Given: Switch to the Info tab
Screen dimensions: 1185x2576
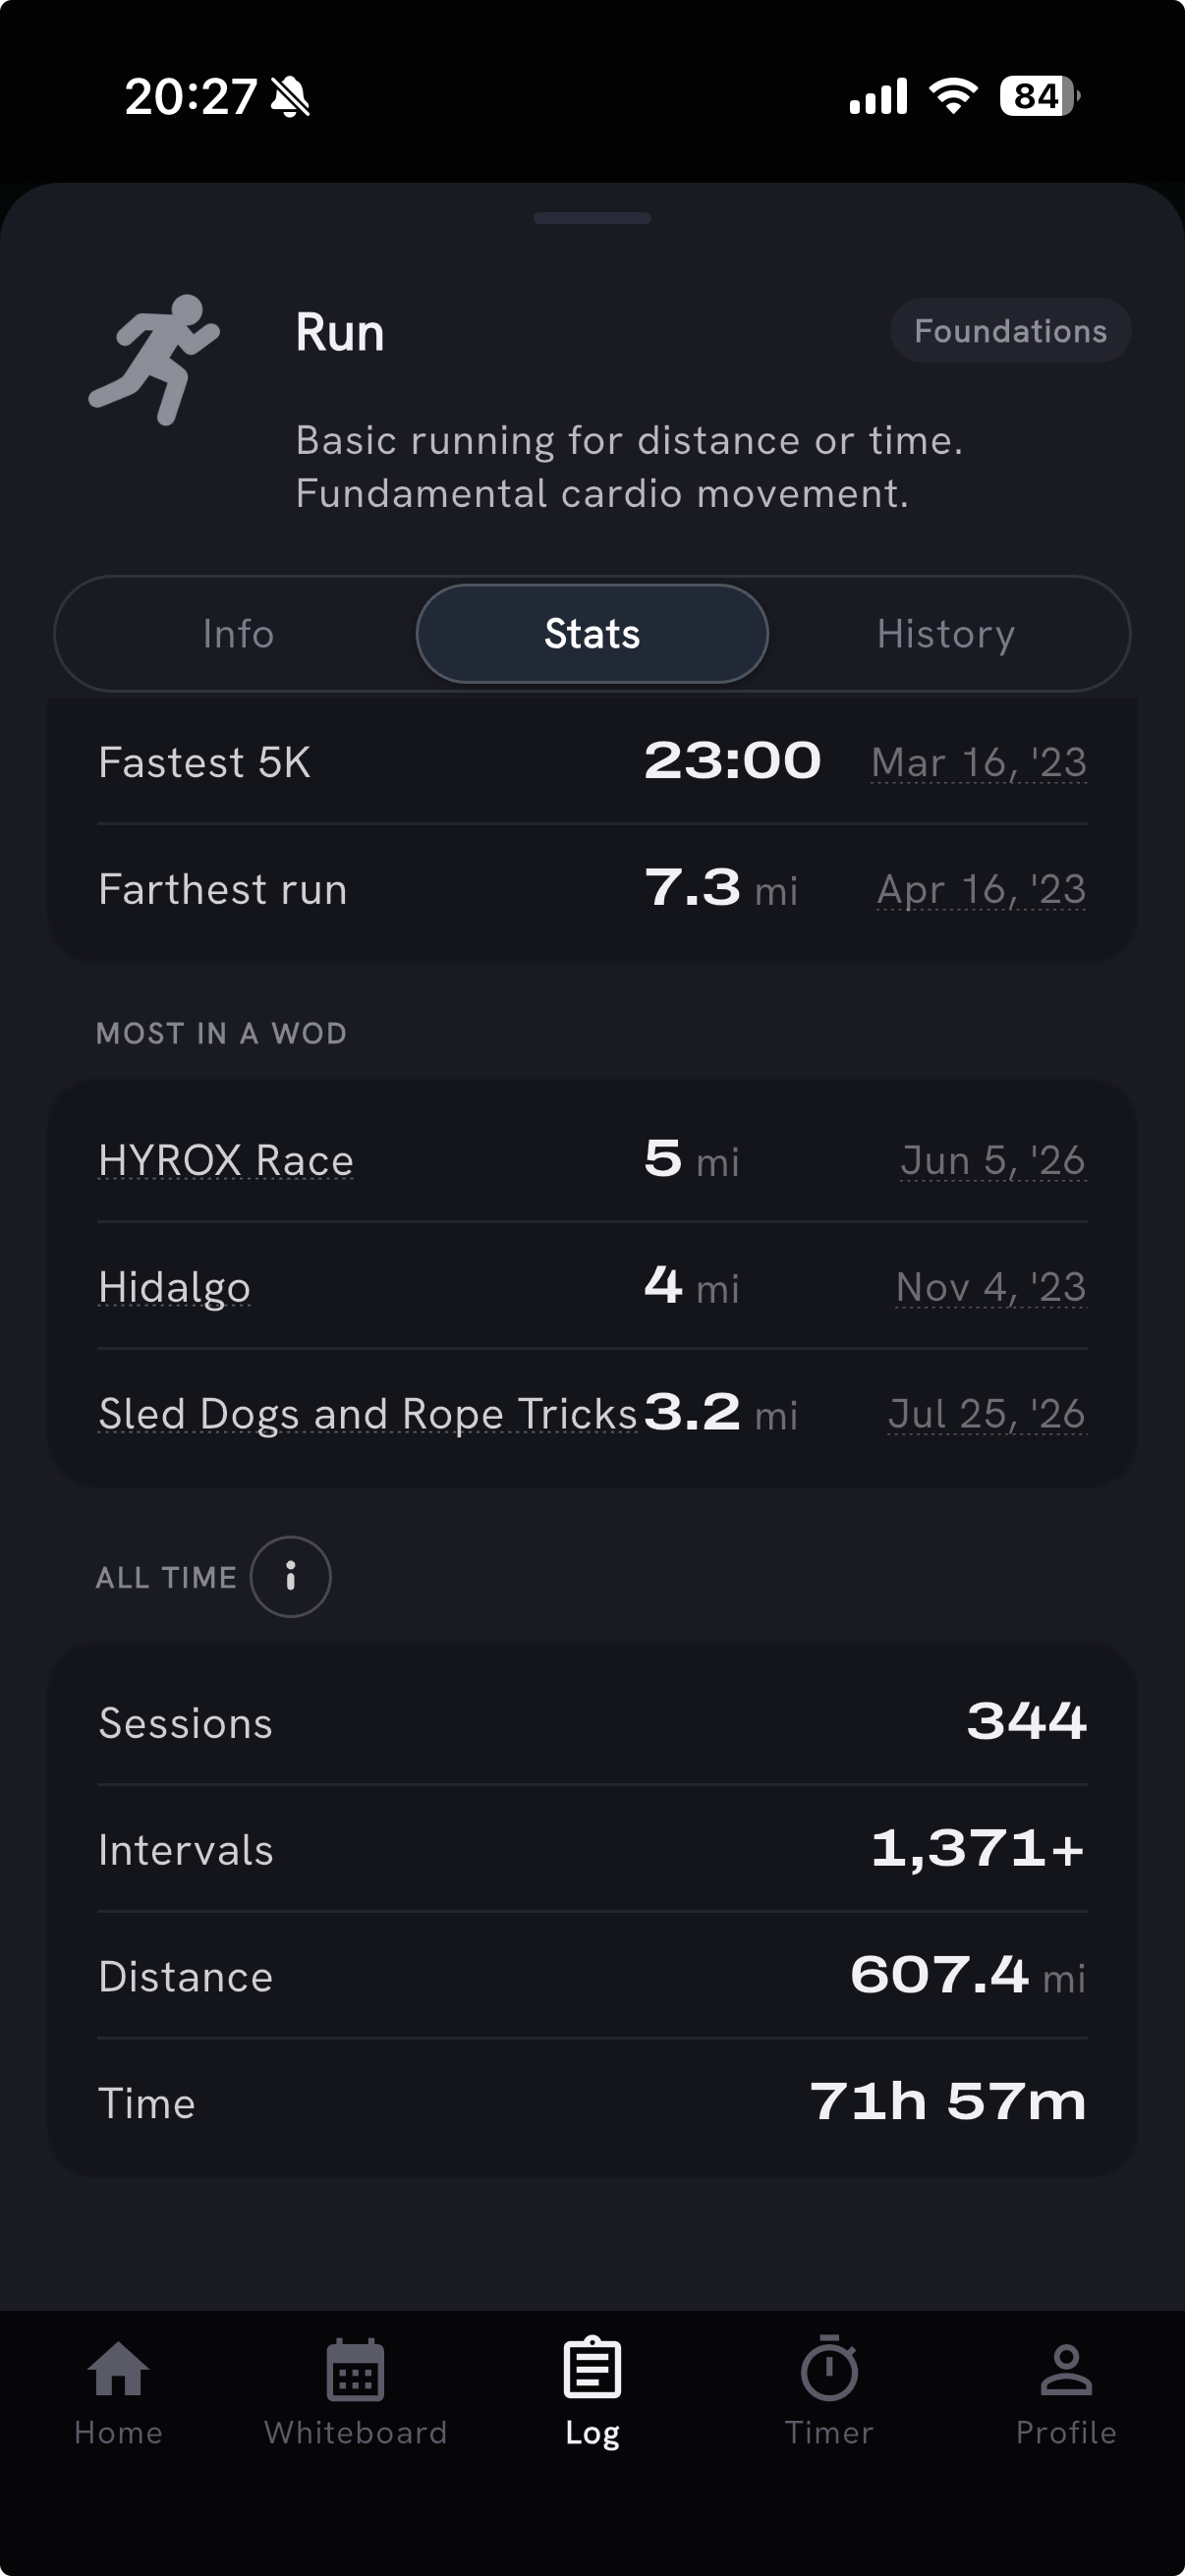Looking at the screenshot, I should [238, 633].
